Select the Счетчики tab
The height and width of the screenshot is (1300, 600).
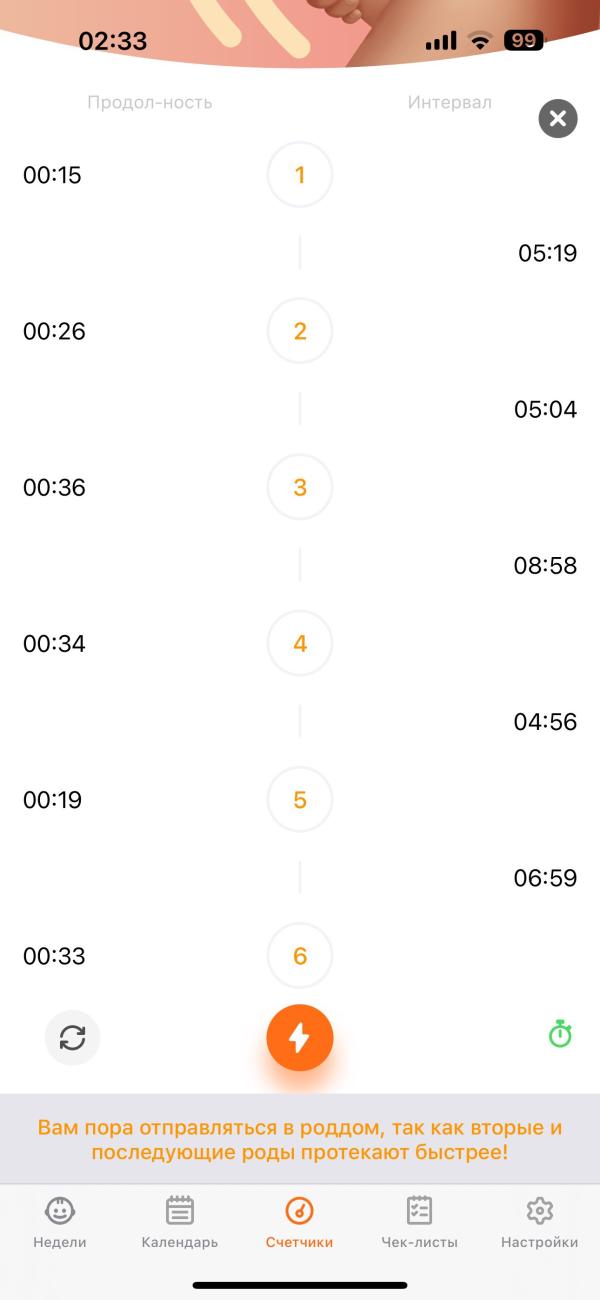pyautogui.click(x=300, y=1224)
